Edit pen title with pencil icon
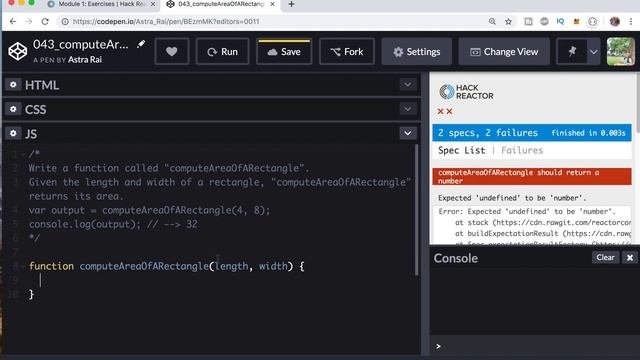 tap(141, 44)
